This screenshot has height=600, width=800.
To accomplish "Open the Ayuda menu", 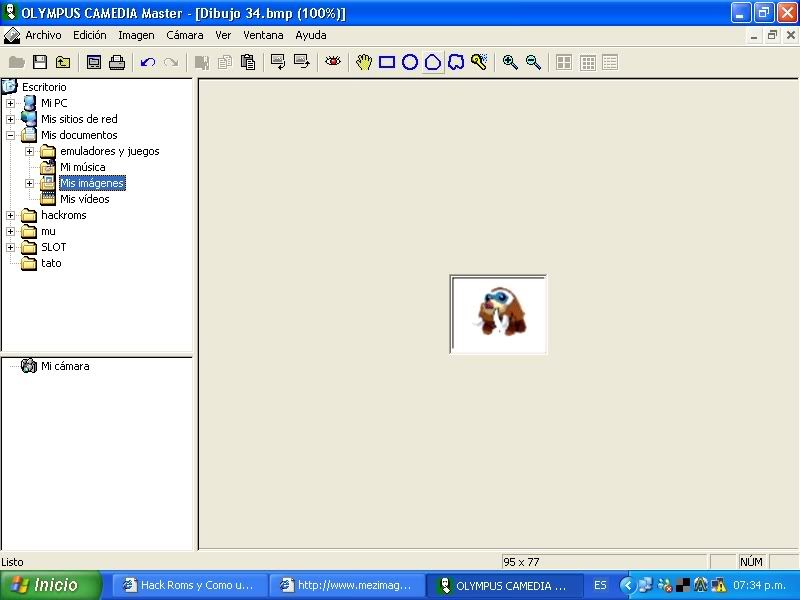I will click(311, 35).
